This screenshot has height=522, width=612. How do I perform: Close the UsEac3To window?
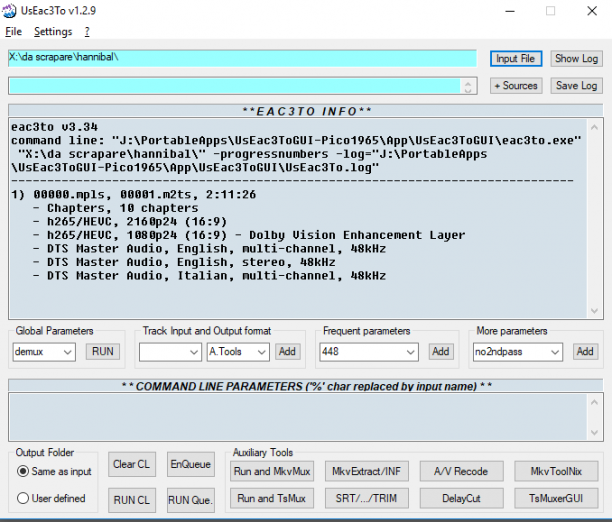(x=592, y=11)
